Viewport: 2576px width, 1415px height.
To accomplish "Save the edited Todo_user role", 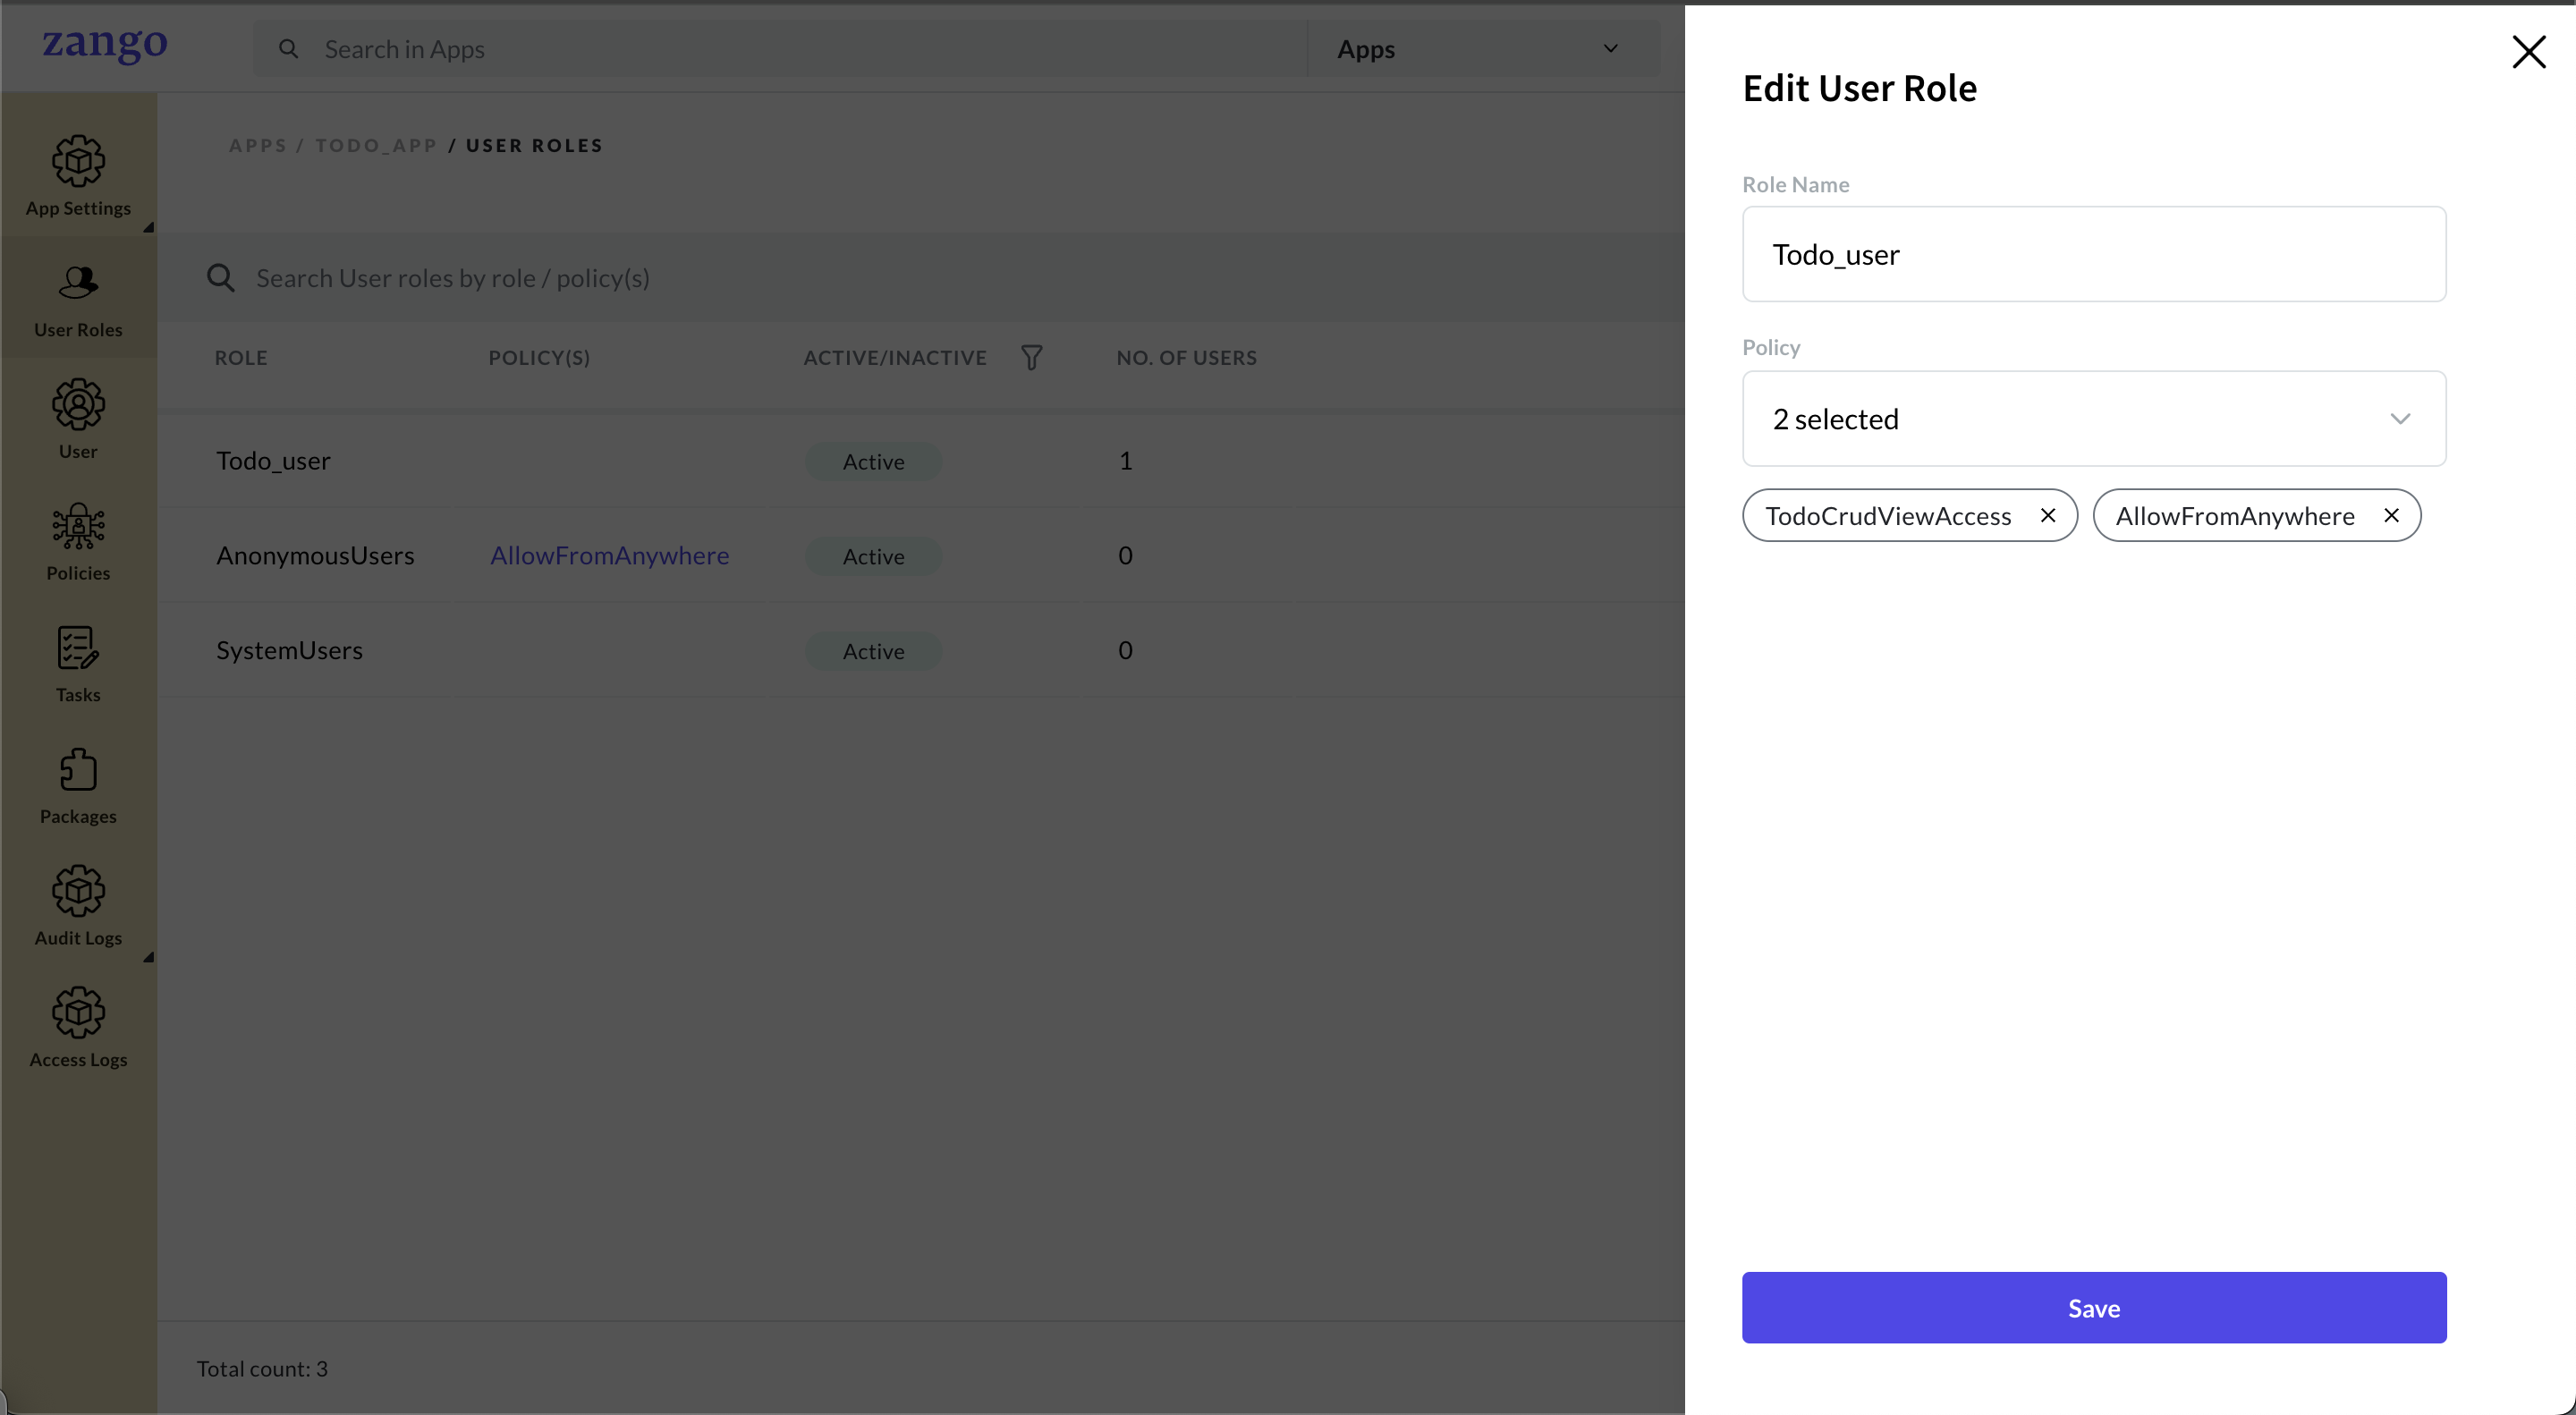I will [2094, 1307].
